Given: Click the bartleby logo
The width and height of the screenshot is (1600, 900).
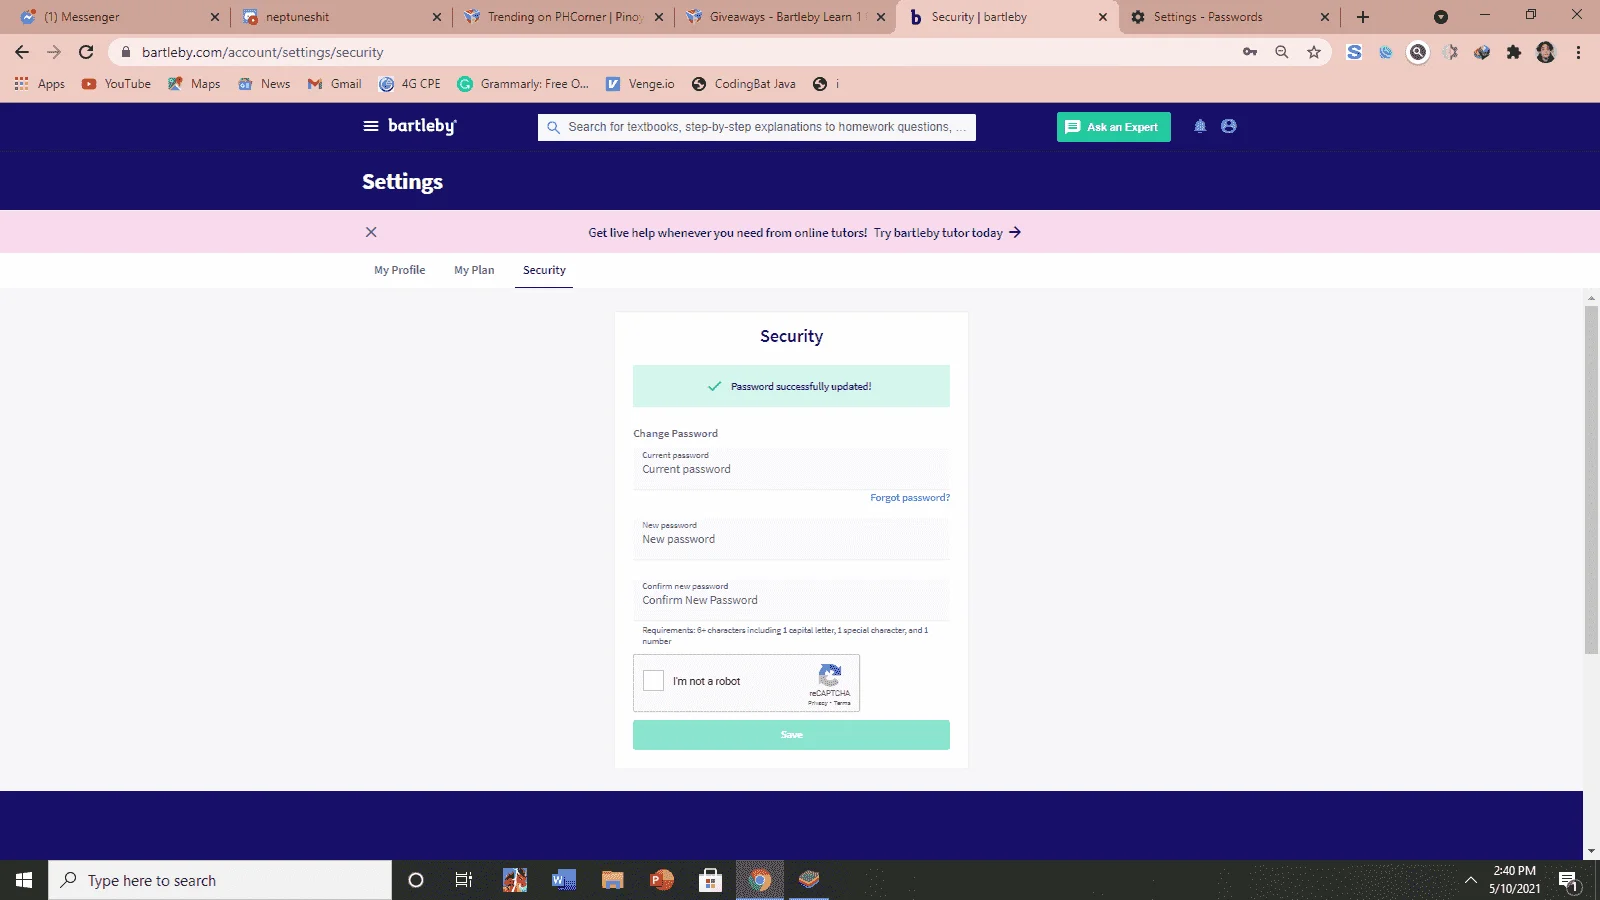Looking at the screenshot, I should (x=422, y=126).
